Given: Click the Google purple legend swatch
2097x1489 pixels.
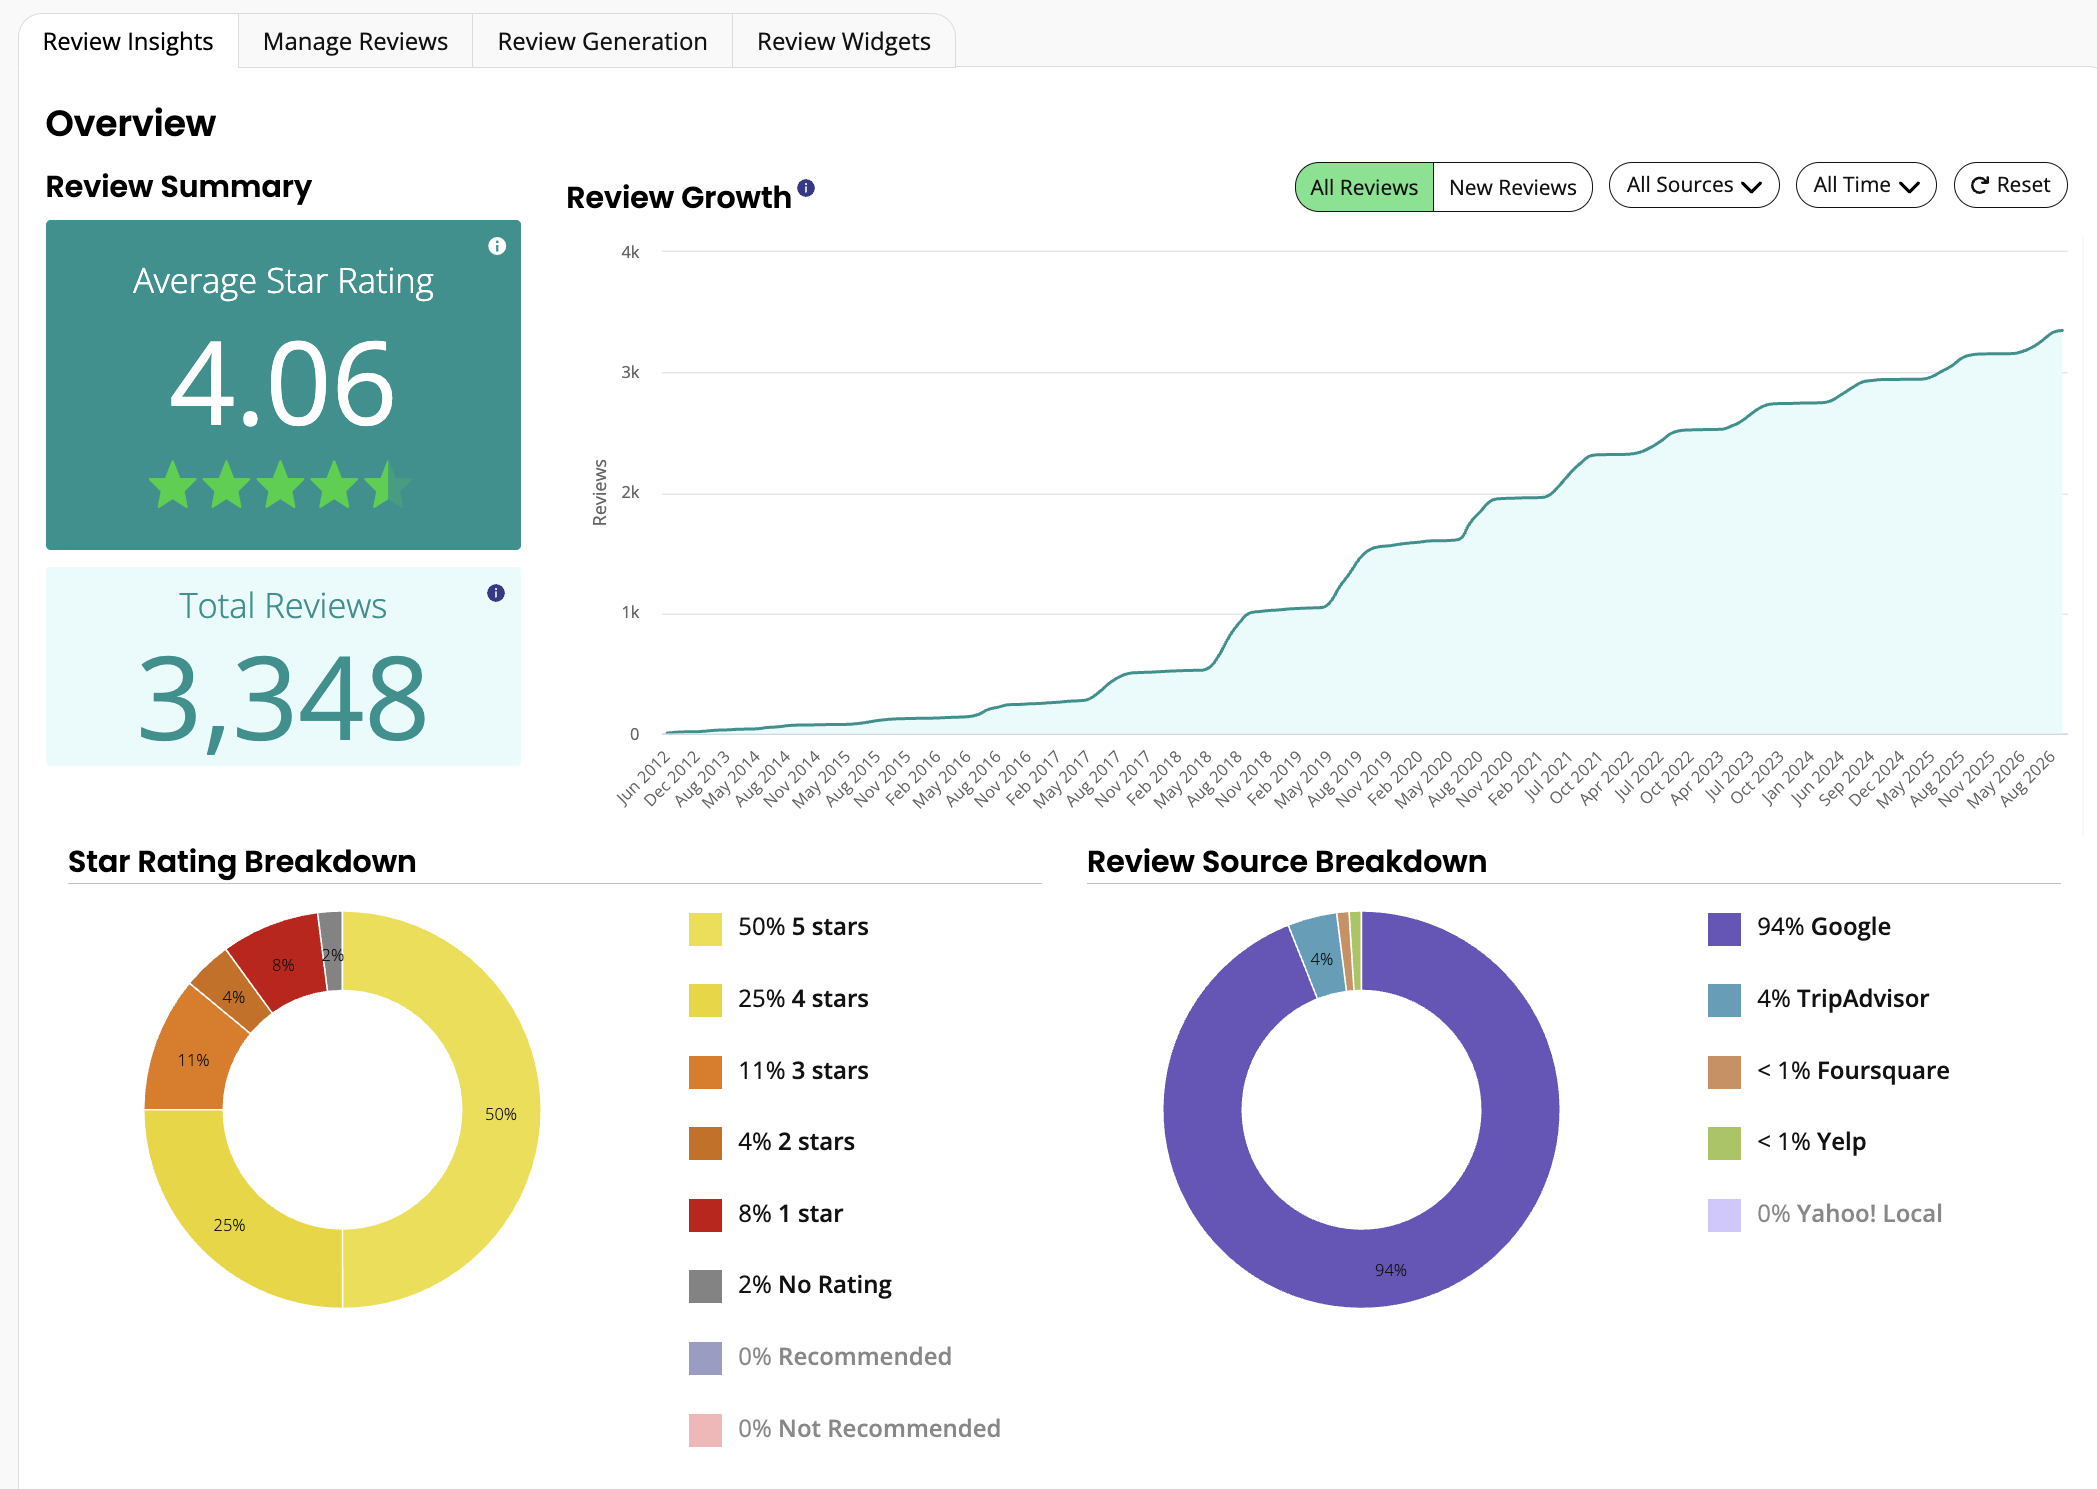Looking at the screenshot, I should pos(1724,928).
